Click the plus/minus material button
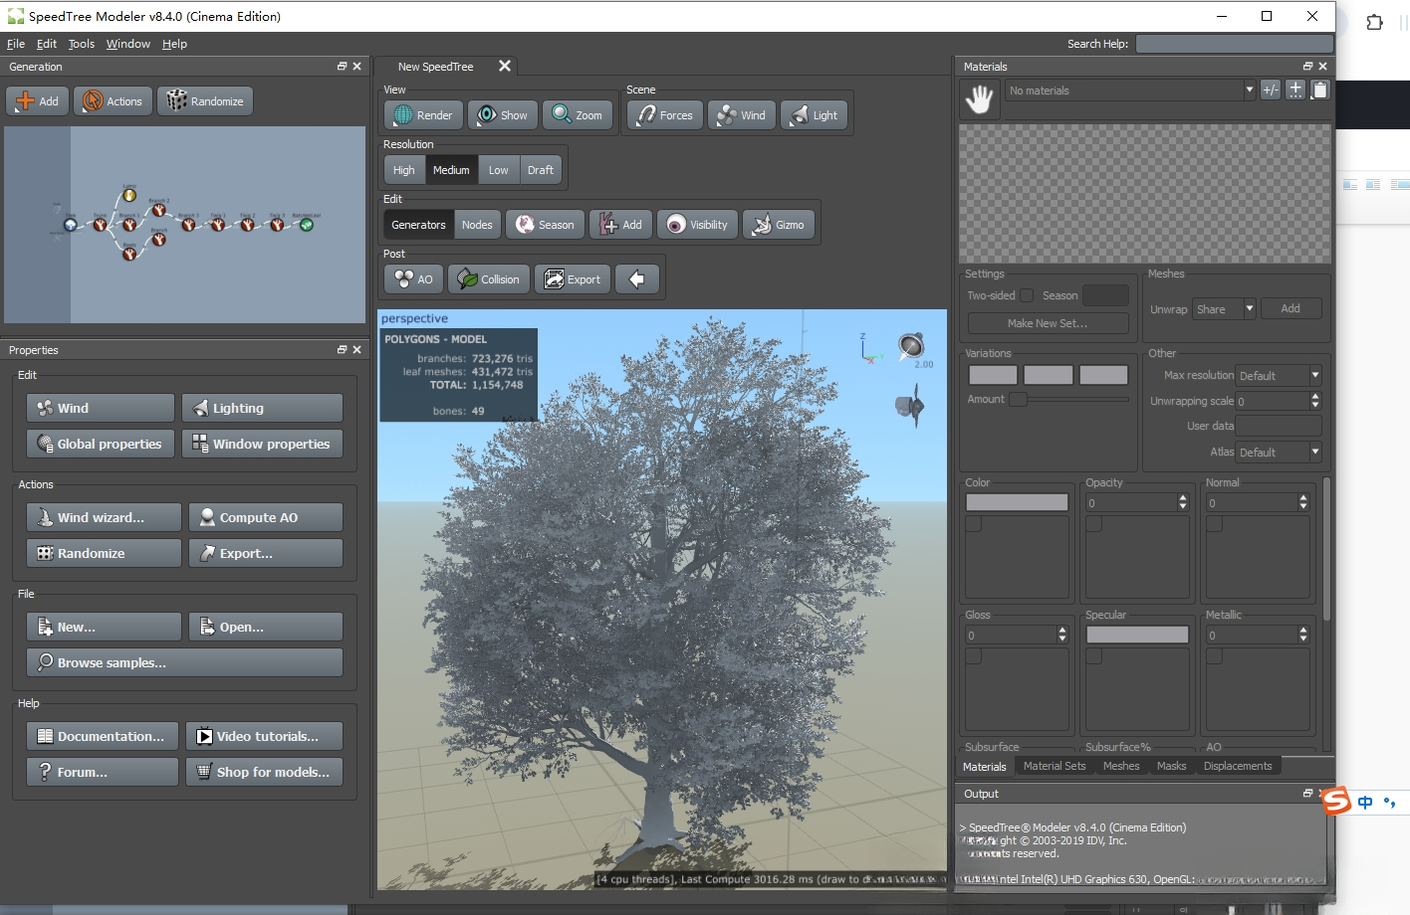This screenshot has width=1410, height=915. (x=1271, y=90)
